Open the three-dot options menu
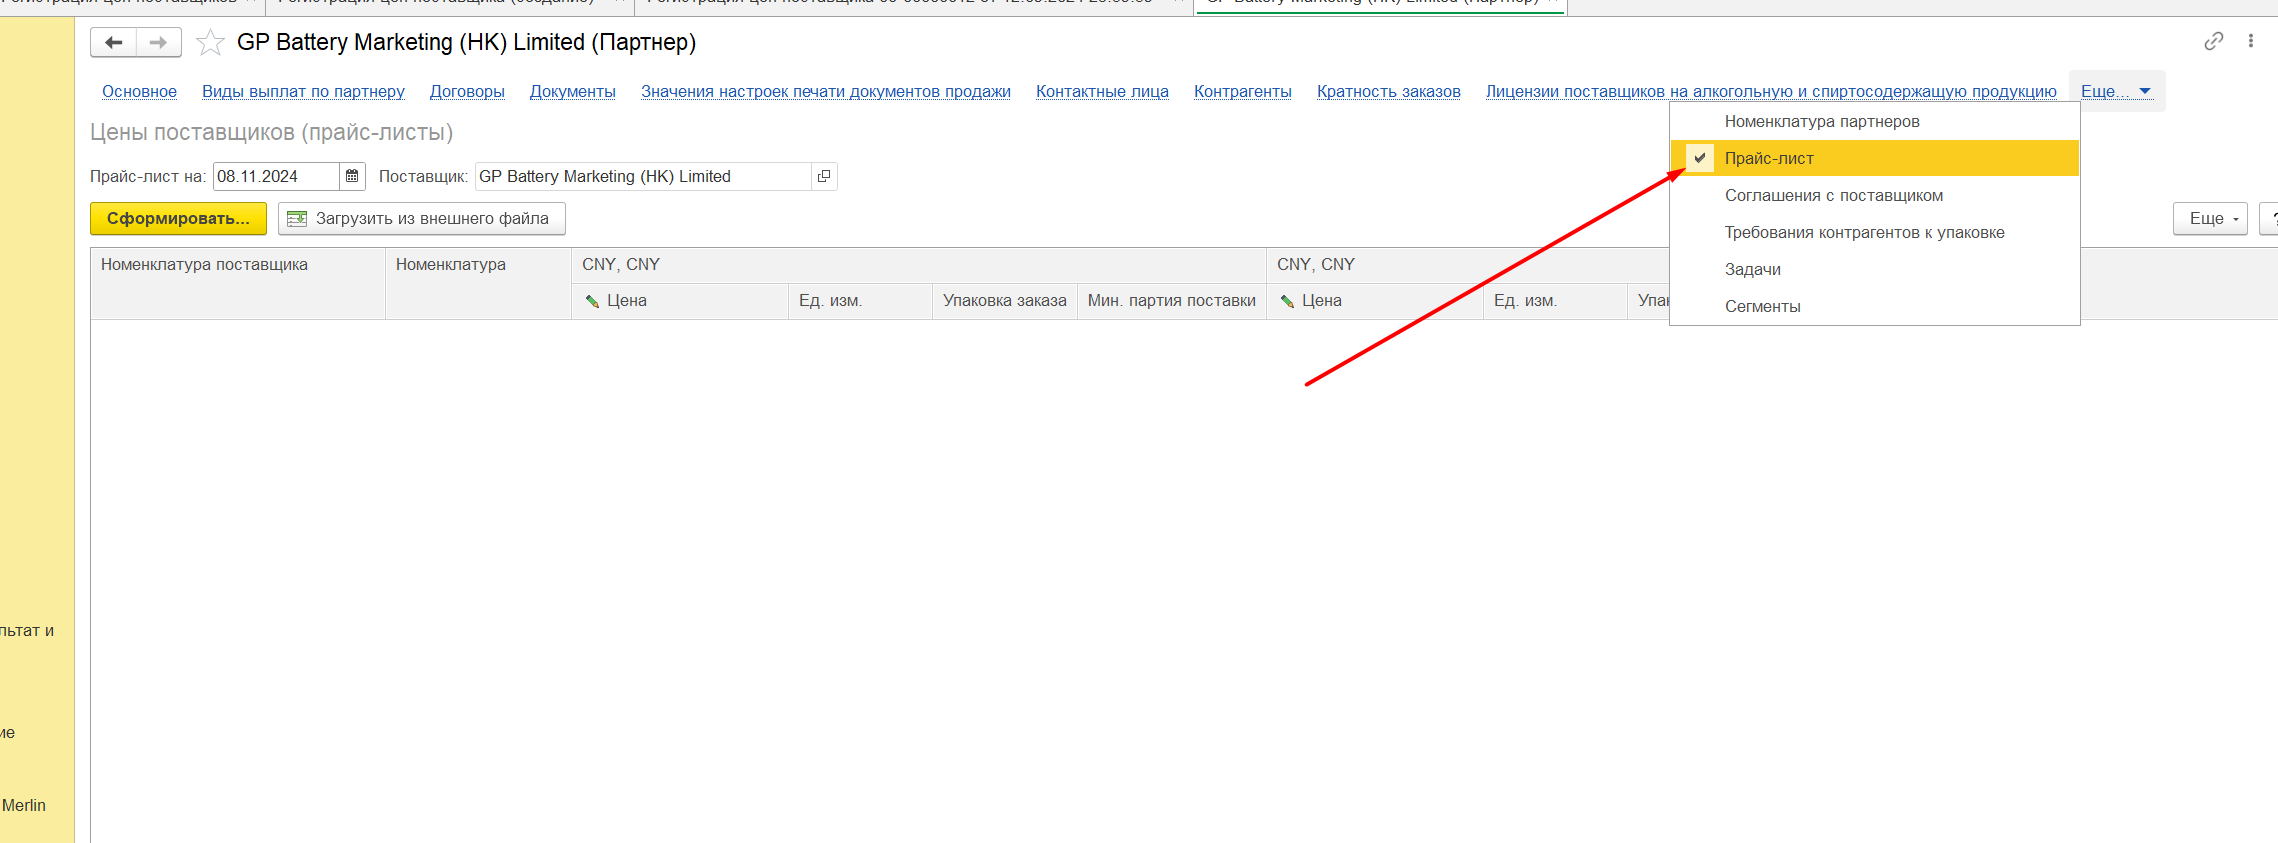 (2250, 41)
